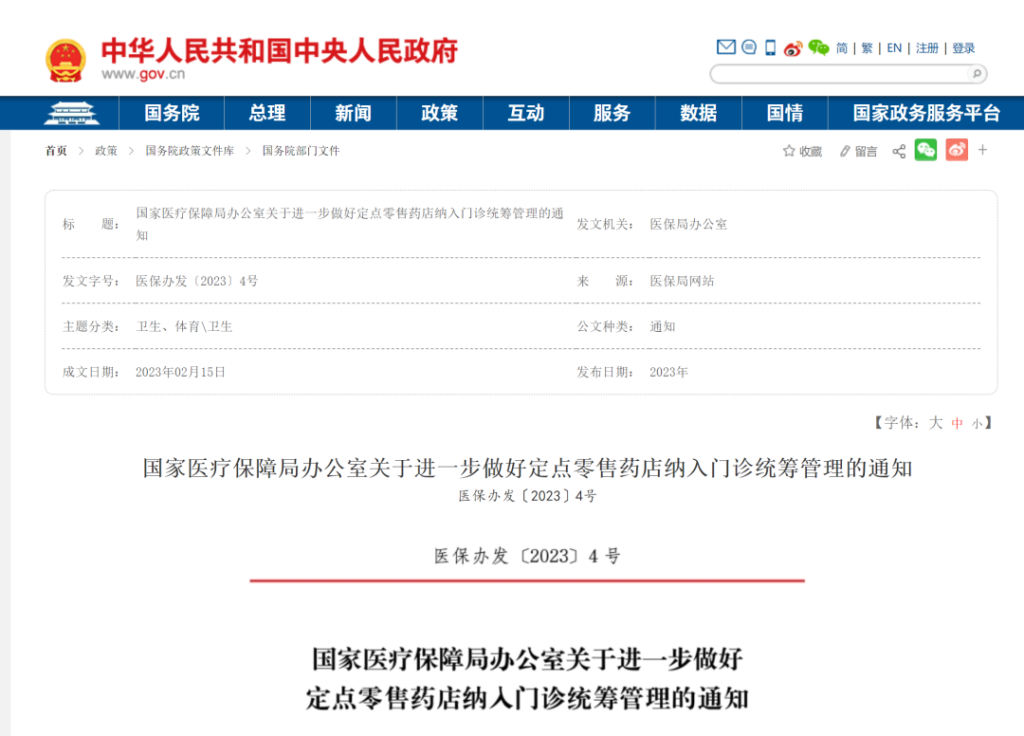This screenshot has width=1024, height=736.
Task: Open the 国务院 menu
Action: 172,113
